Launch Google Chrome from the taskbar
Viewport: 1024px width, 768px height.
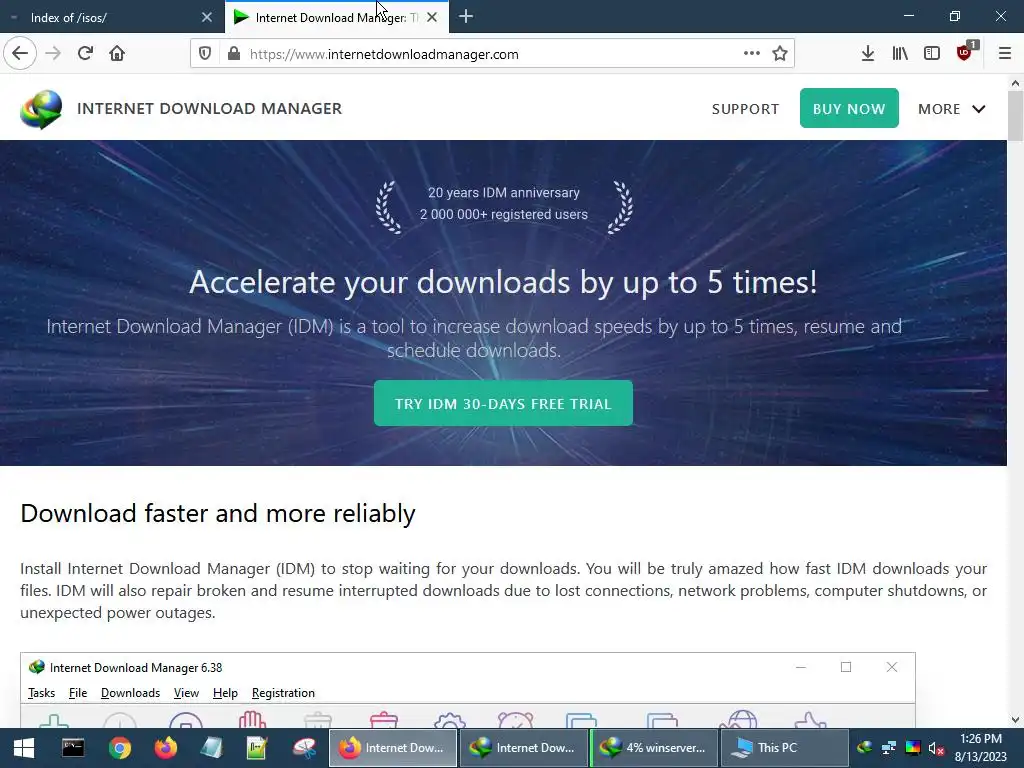(x=120, y=748)
